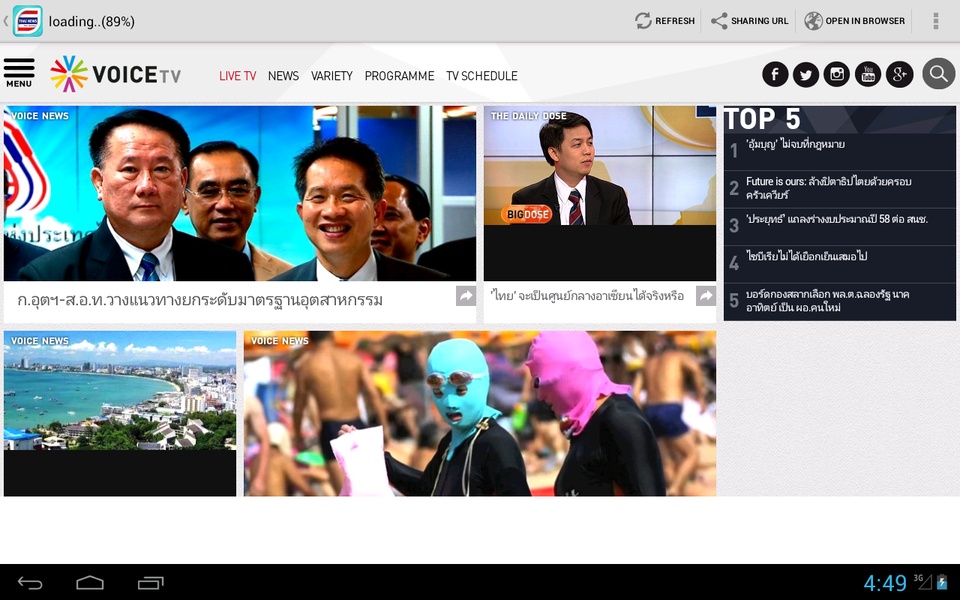Viewport: 960px width, 600px height.
Task: Select the TV SCHEDULE menu item
Action: point(482,76)
